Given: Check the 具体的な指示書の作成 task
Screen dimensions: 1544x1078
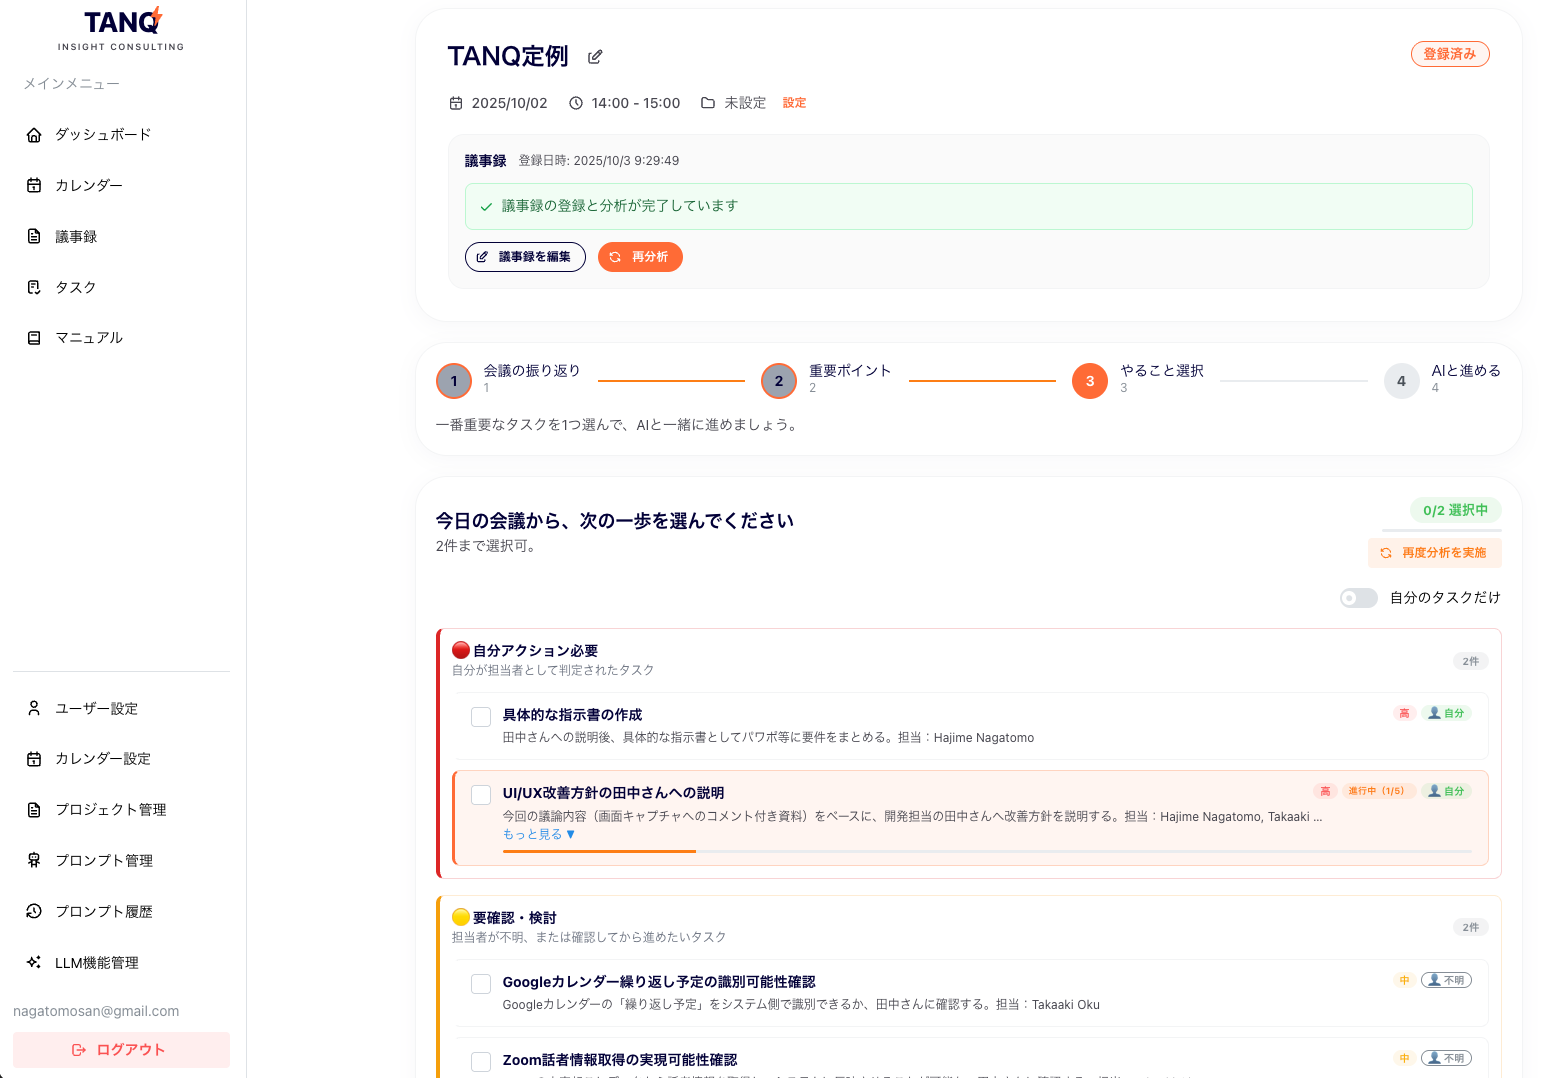Looking at the screenshot, I should click(481, 717).
